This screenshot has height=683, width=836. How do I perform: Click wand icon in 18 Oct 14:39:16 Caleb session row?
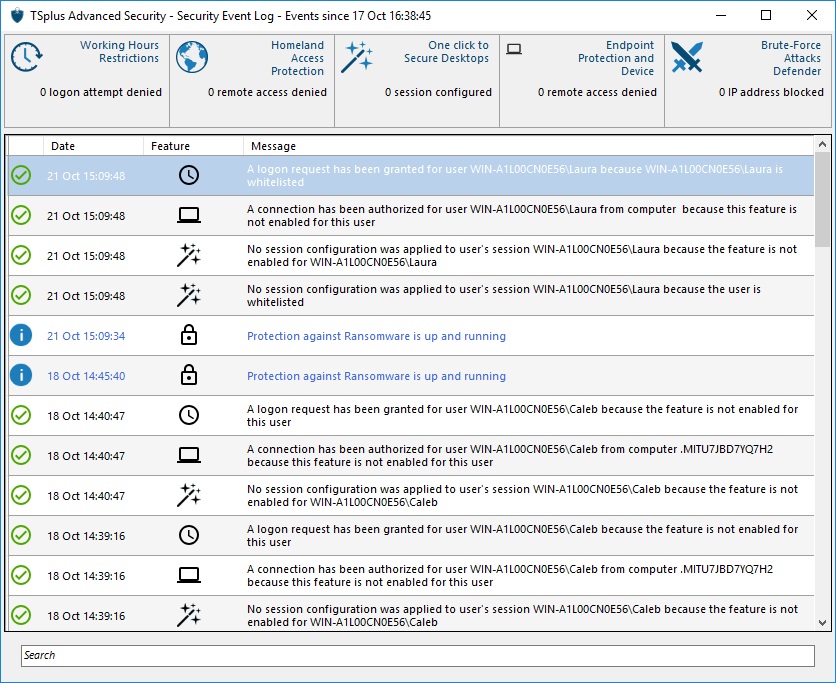[x=189, y=615]
